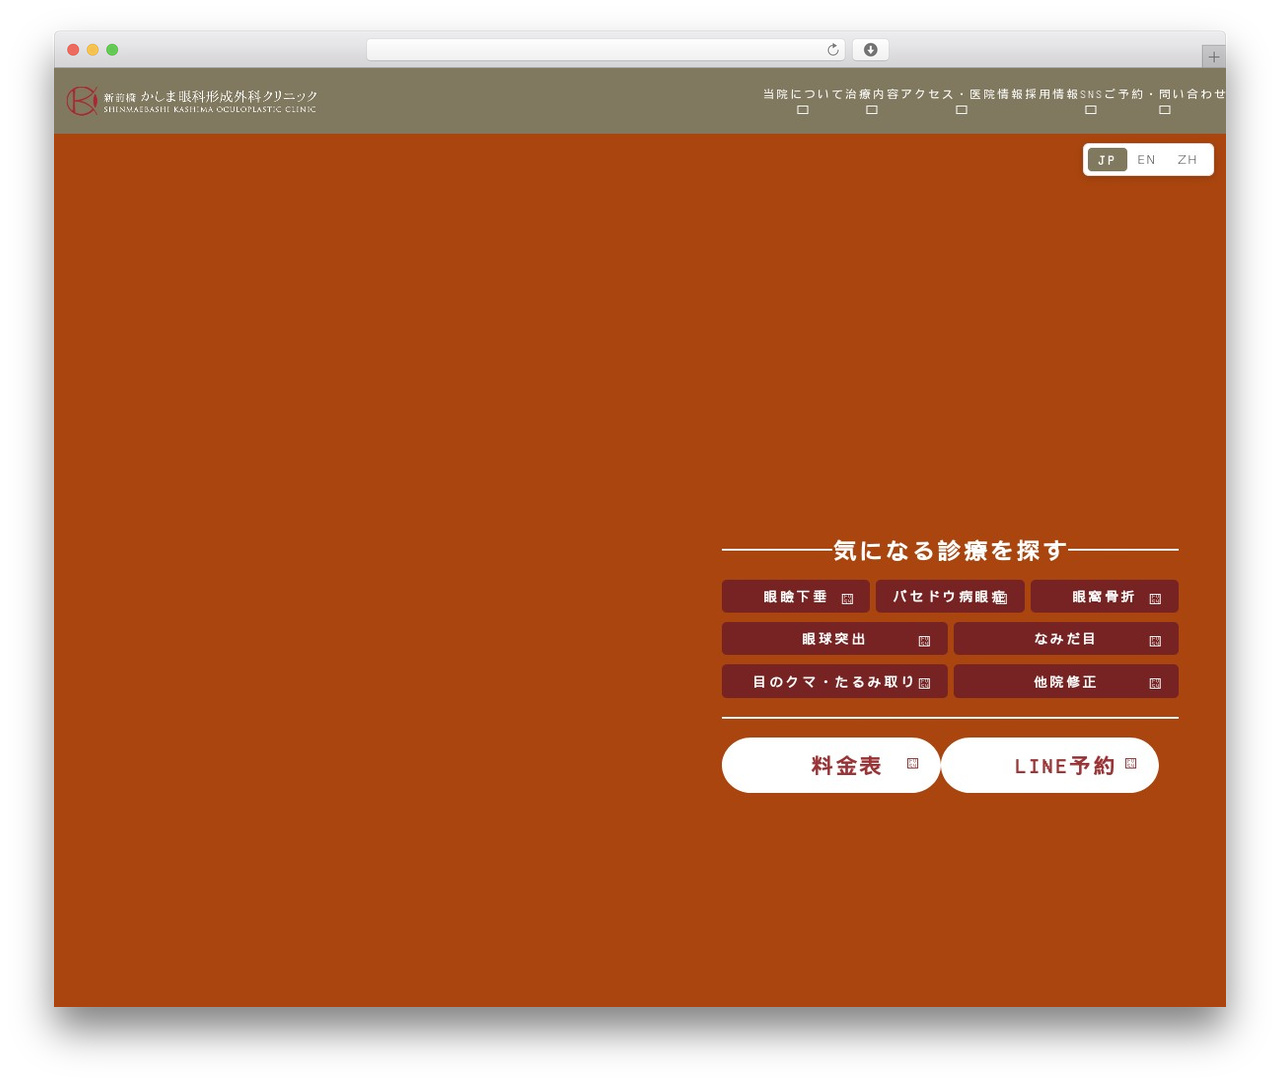Open the 当院について menu item
This screenshot has height=1084, width=1280.
(x=803, y=94)
